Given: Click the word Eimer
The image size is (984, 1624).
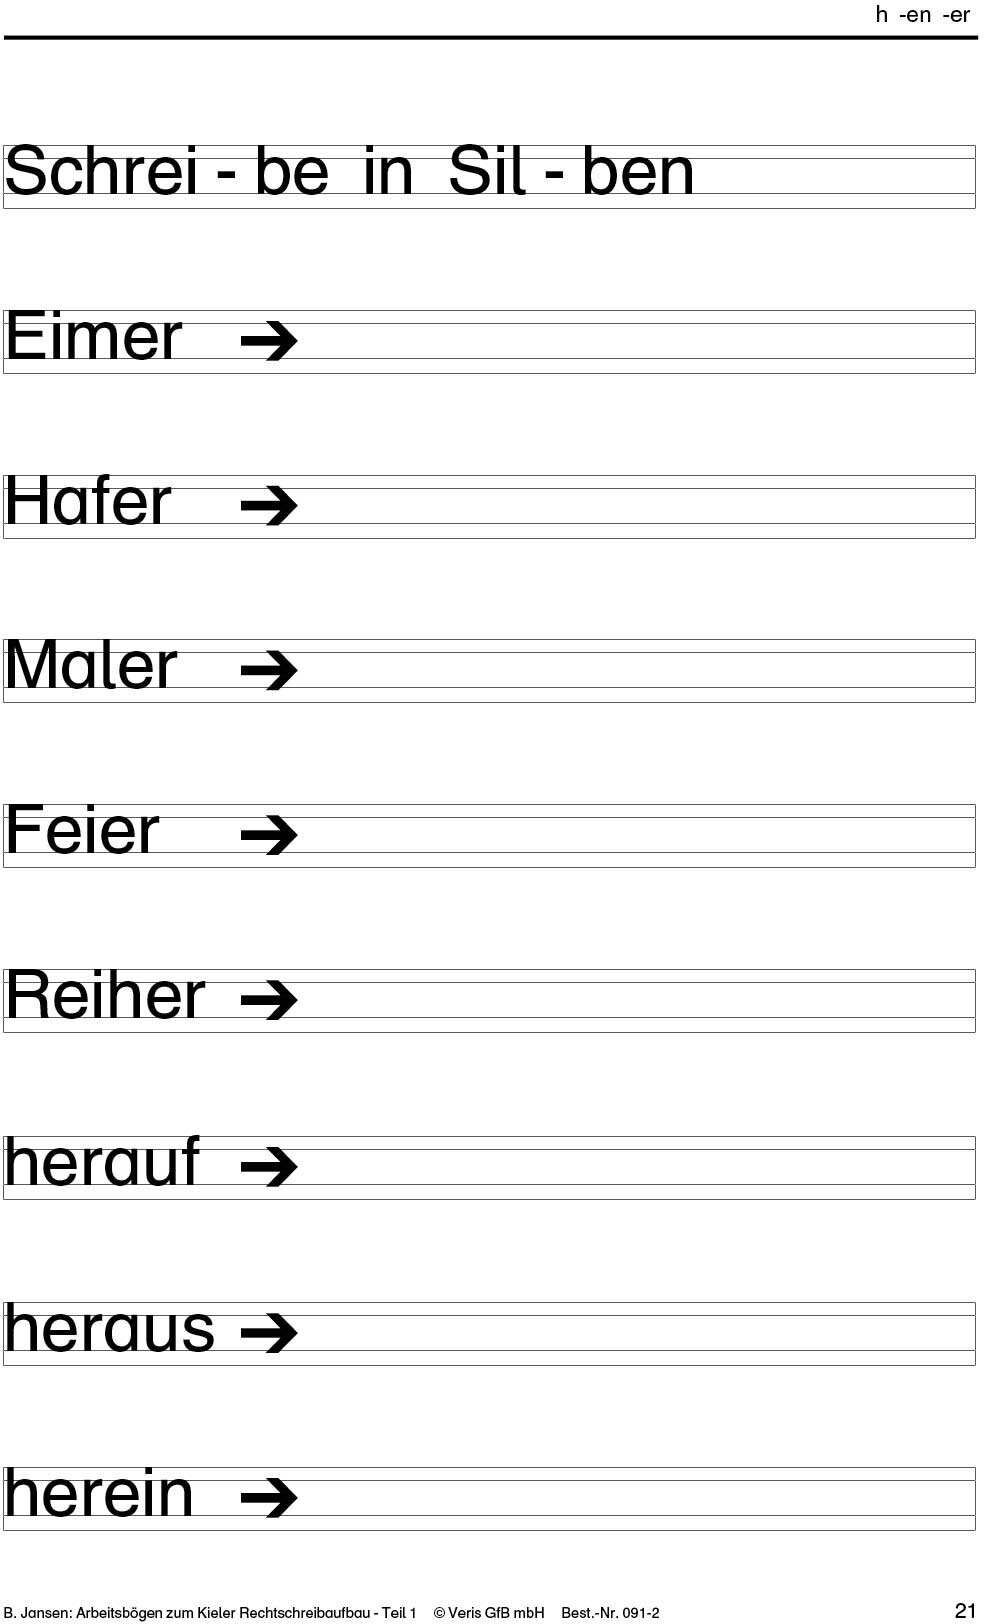Looking at the screenshot, I should pyautogui.click(x=94, y=336).
